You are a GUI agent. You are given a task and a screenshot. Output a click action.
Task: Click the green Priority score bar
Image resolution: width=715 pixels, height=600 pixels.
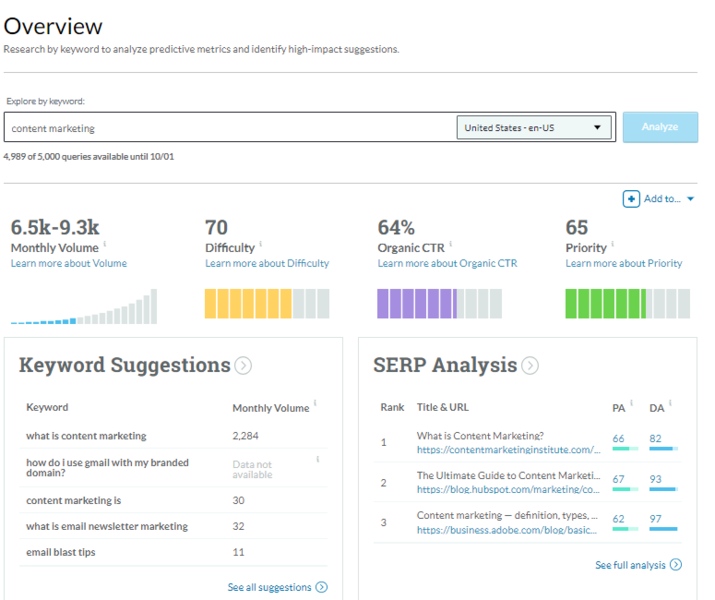[627, 303]
